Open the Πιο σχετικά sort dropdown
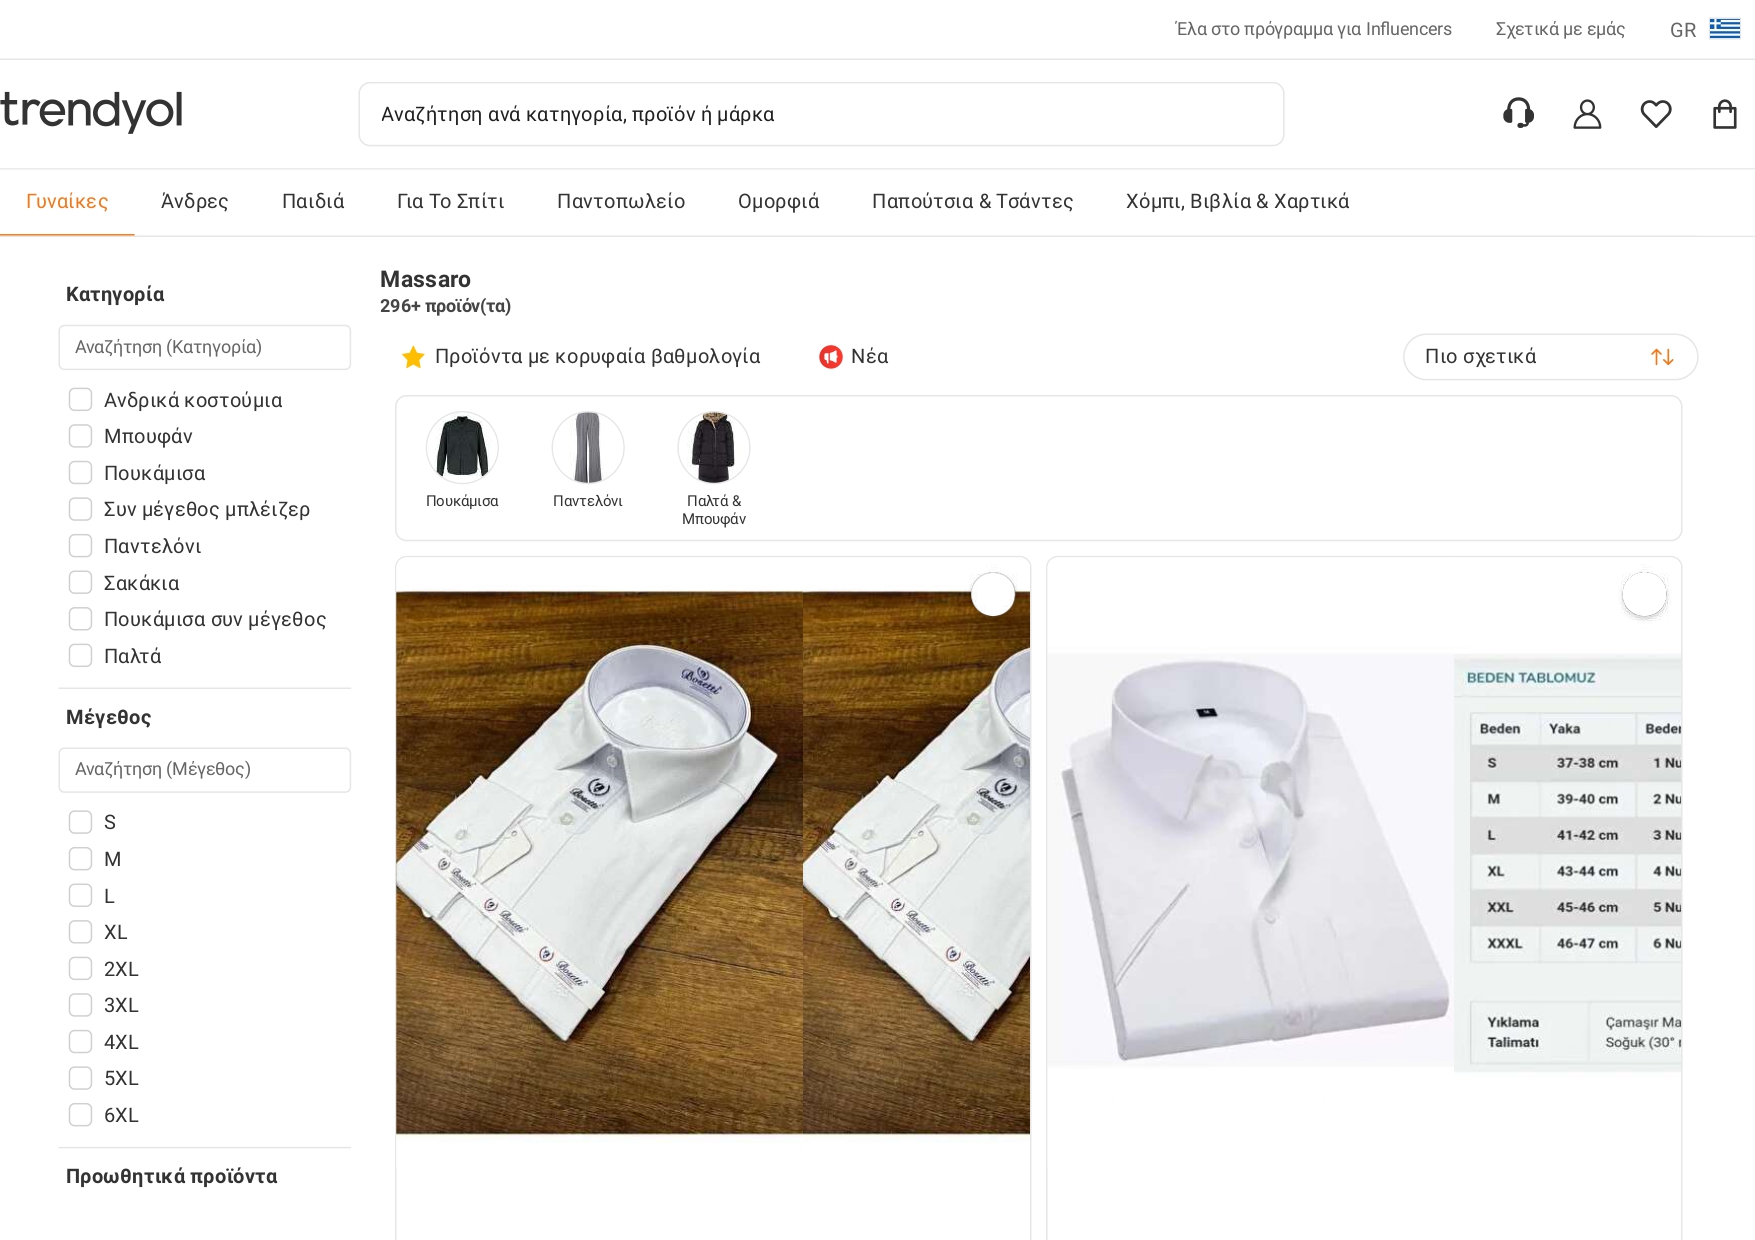1755x1240 pixels. (x=1550, y=357)
